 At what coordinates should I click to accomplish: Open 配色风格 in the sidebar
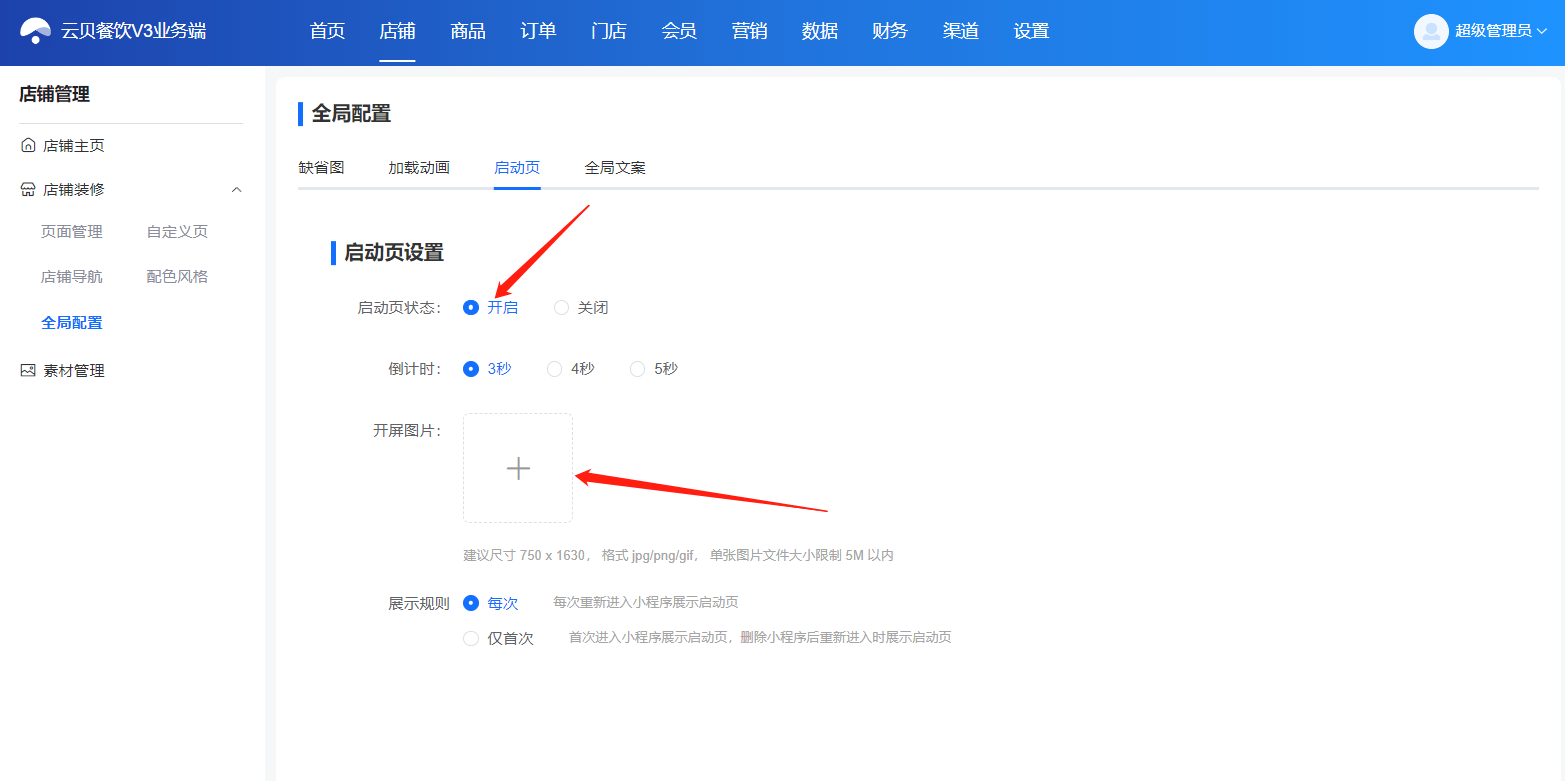[177, 277]
